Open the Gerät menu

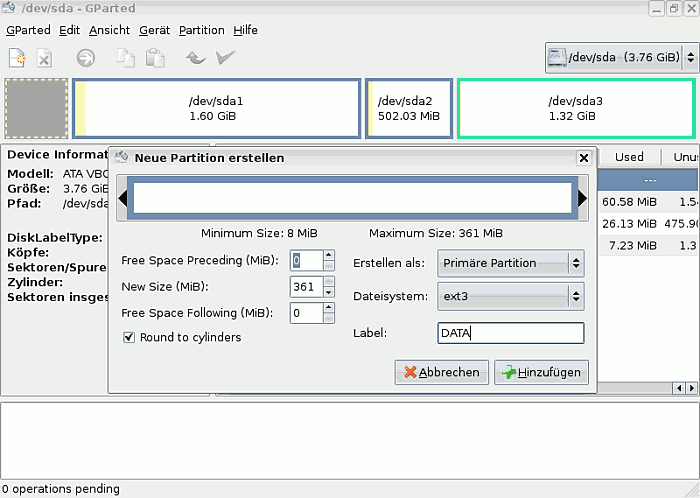[154, 30]
